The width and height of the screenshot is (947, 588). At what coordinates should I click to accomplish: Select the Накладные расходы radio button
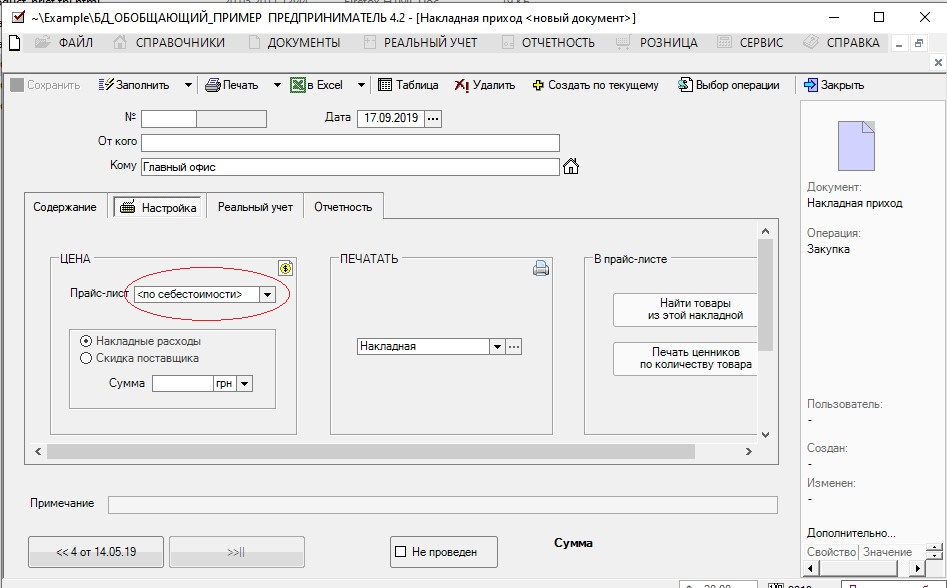(86, 341)
